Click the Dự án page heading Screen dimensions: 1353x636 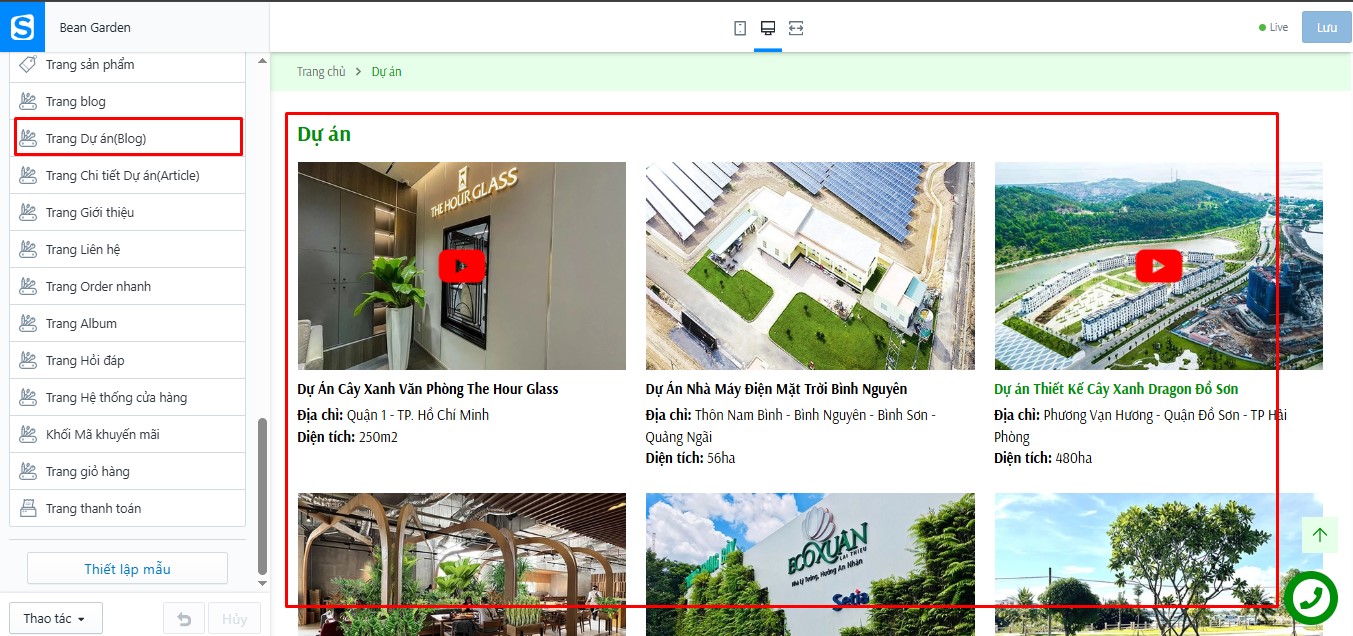coord(324,134)
